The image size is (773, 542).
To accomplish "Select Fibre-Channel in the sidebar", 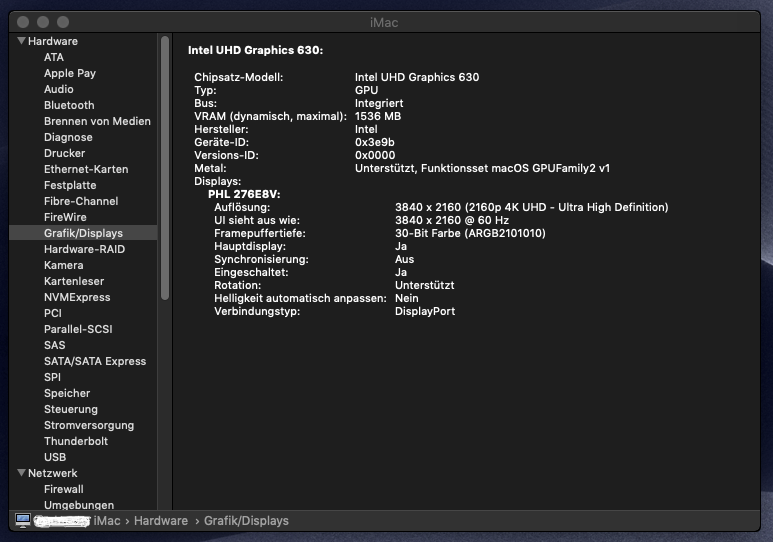I will [81, 201].
